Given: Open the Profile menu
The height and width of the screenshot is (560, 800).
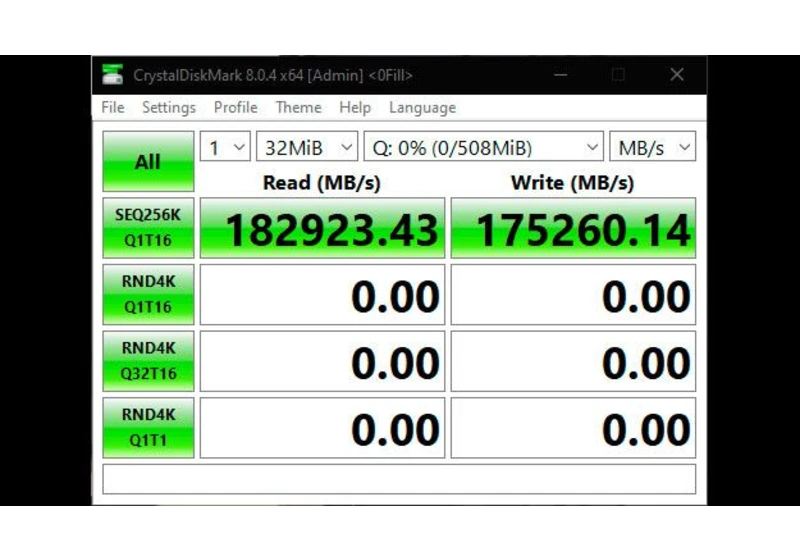Looking at the screenshot, I should pos(235,108).
